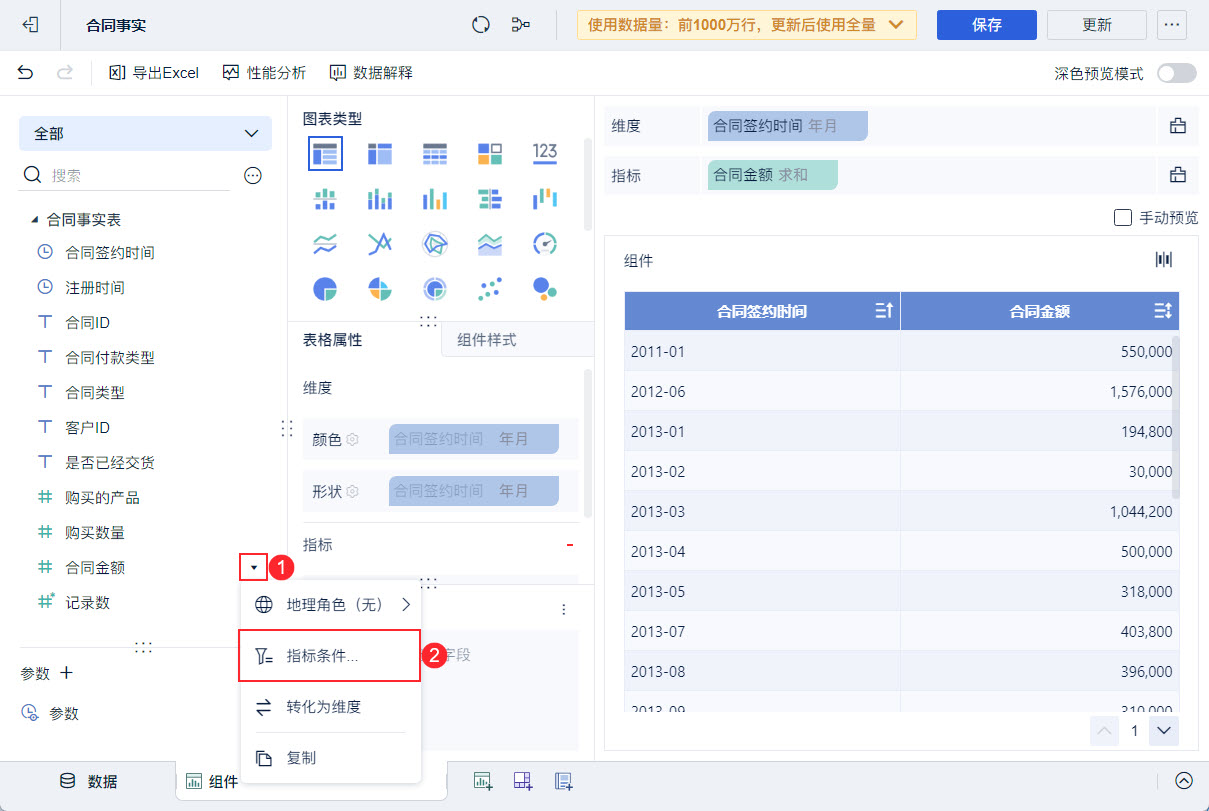Choose the area chart icon
Viewport: 1209px width, 811px height.
tap(489, 243)
